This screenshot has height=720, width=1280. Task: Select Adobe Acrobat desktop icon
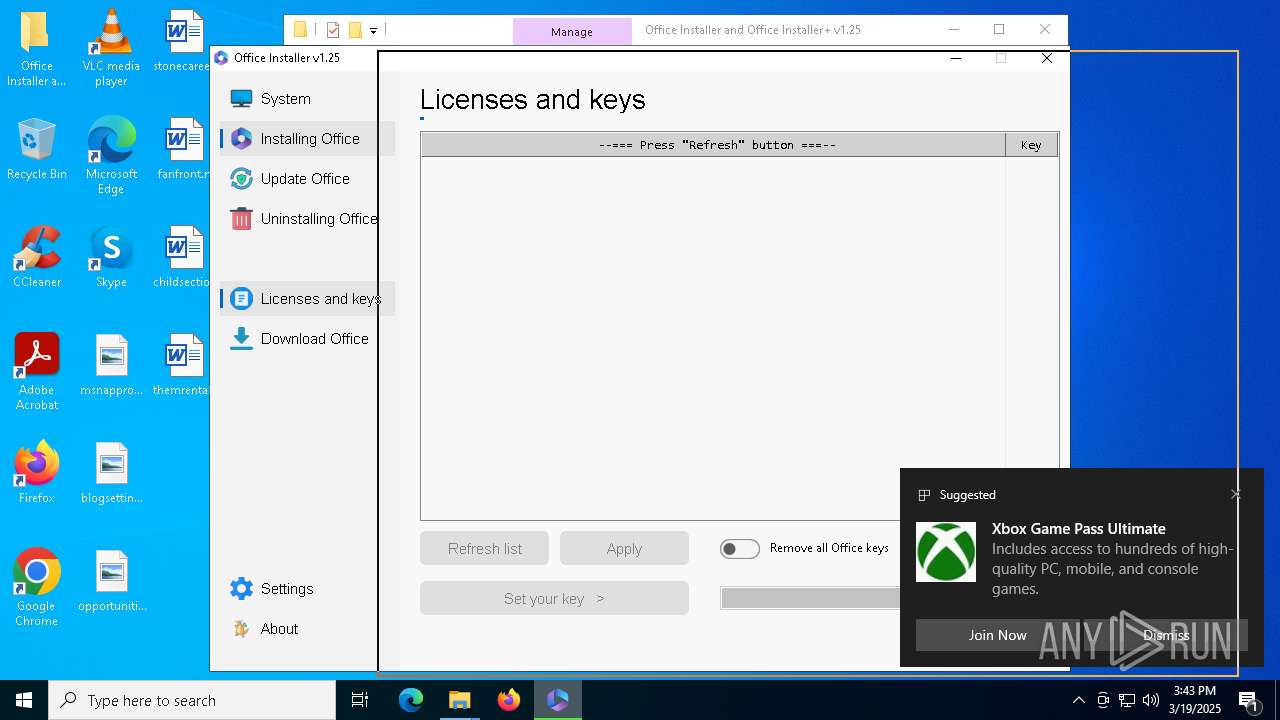click(37, 372)
